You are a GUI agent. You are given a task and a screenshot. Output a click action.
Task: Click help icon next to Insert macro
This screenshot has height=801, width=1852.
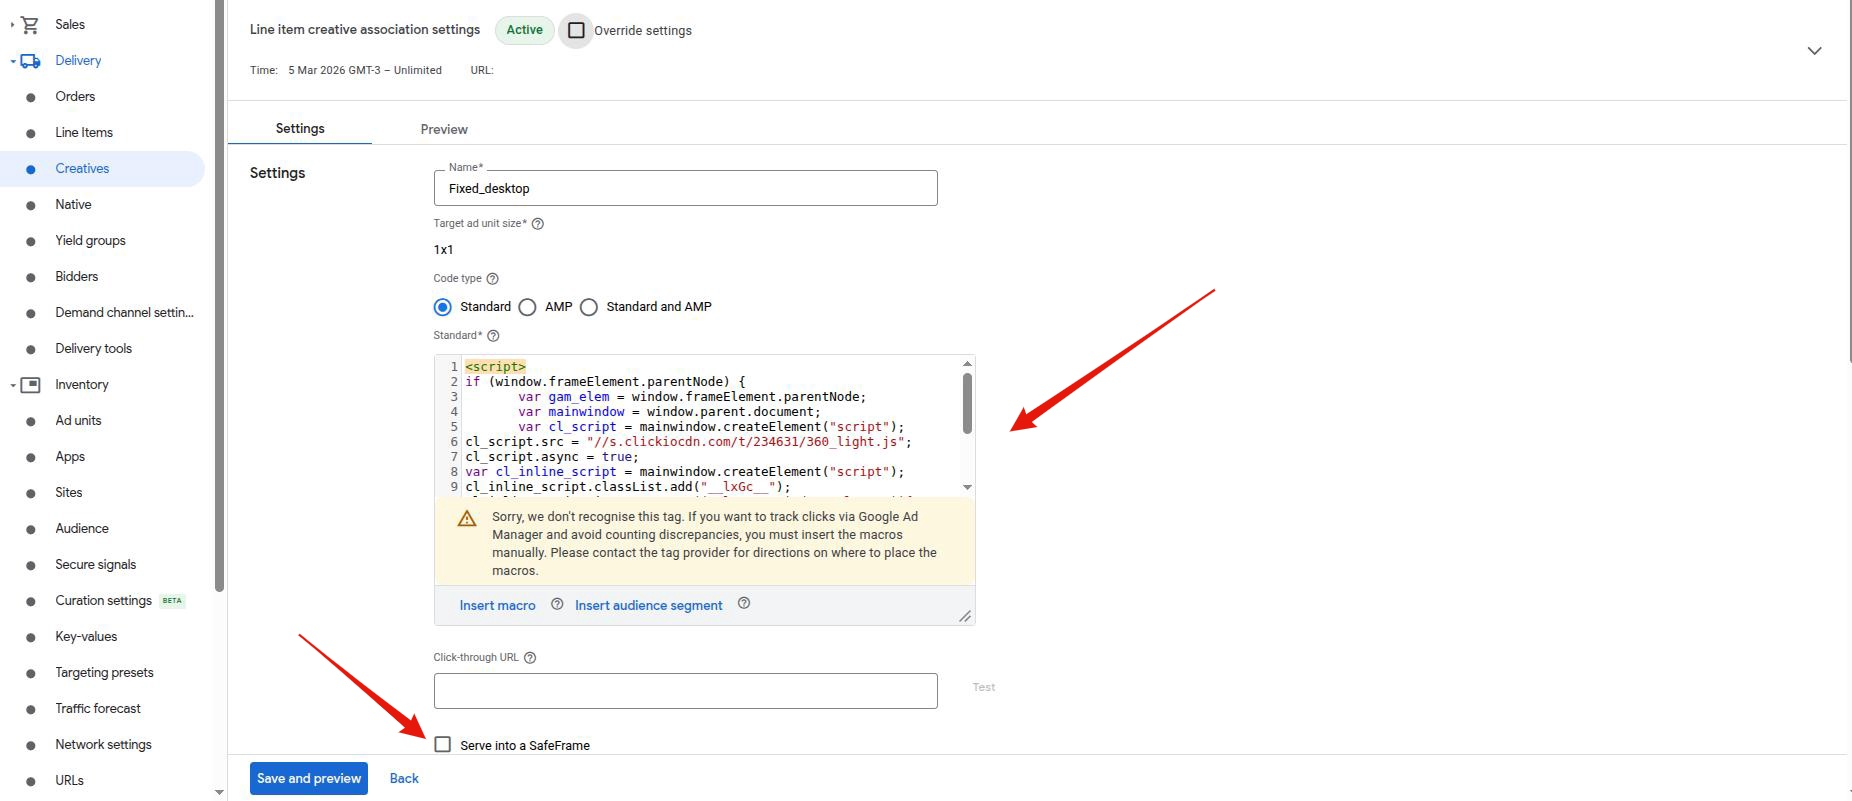557,604
